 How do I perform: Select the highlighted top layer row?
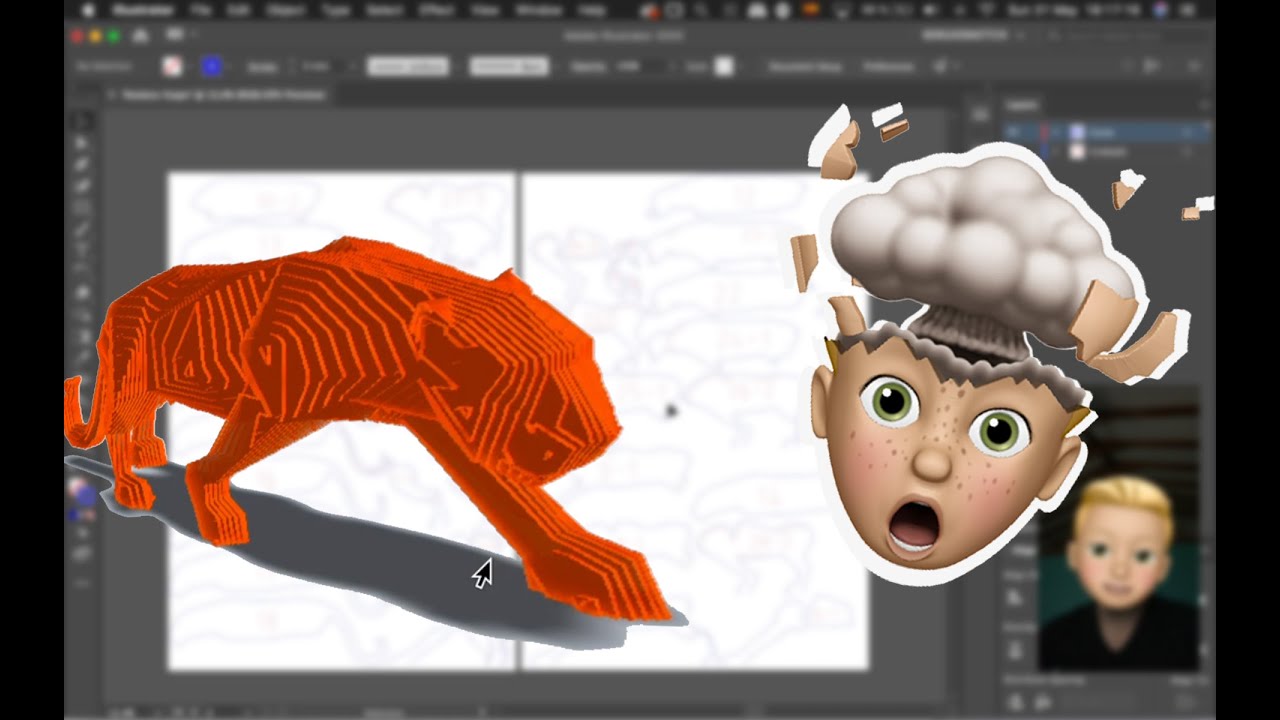pyautogui.click(x=1106, y=132)
